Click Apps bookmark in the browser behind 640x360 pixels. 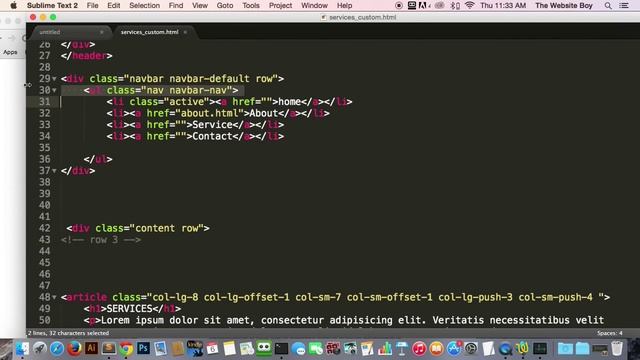click(x=10, y=52)
